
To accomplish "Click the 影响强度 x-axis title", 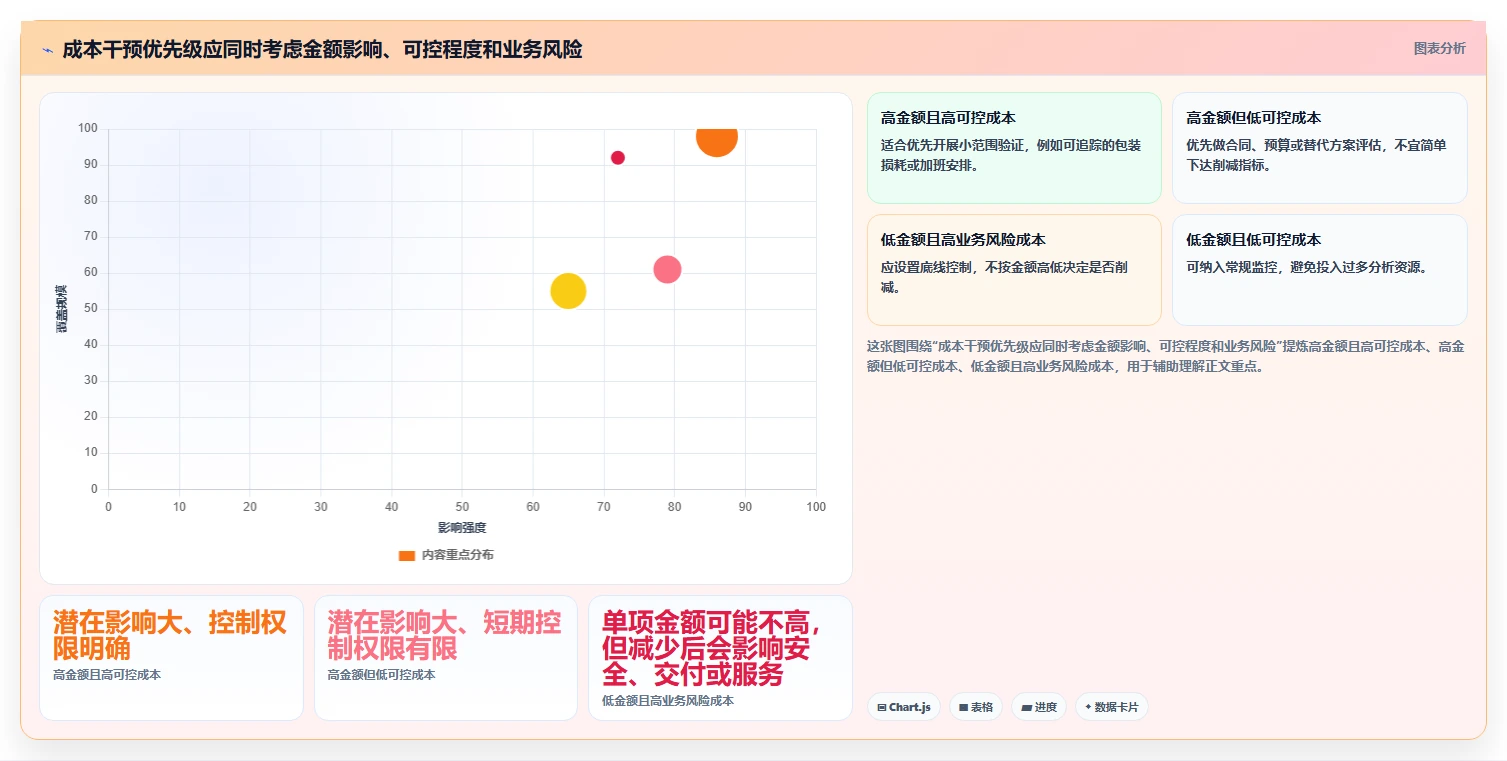I will 462,527.
